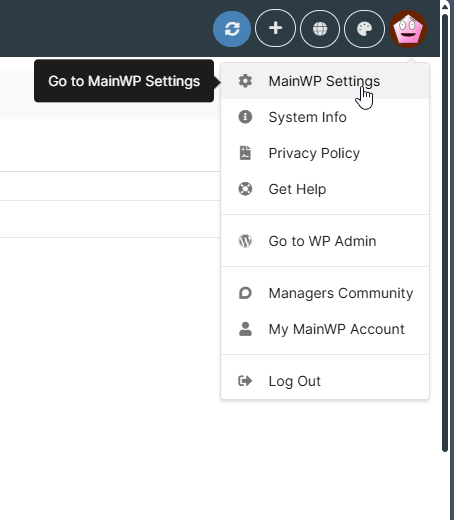Click the document icon beside Privacy Policy
The height and width of the screenshot is (520, 454).
click(245, 153)
